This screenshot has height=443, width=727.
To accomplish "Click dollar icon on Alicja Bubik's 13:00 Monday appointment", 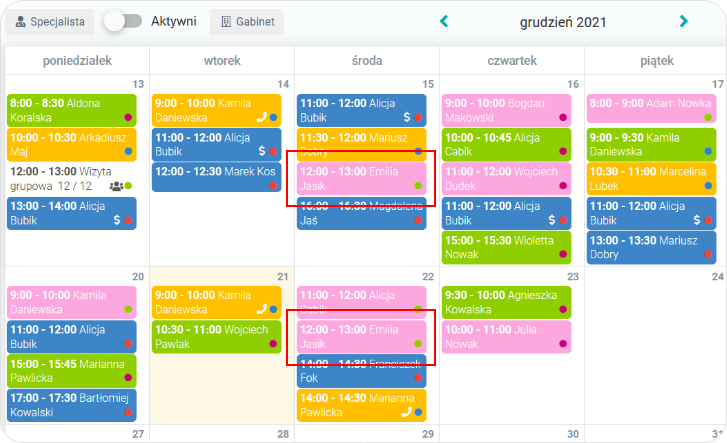I will (x=116, y=220).
